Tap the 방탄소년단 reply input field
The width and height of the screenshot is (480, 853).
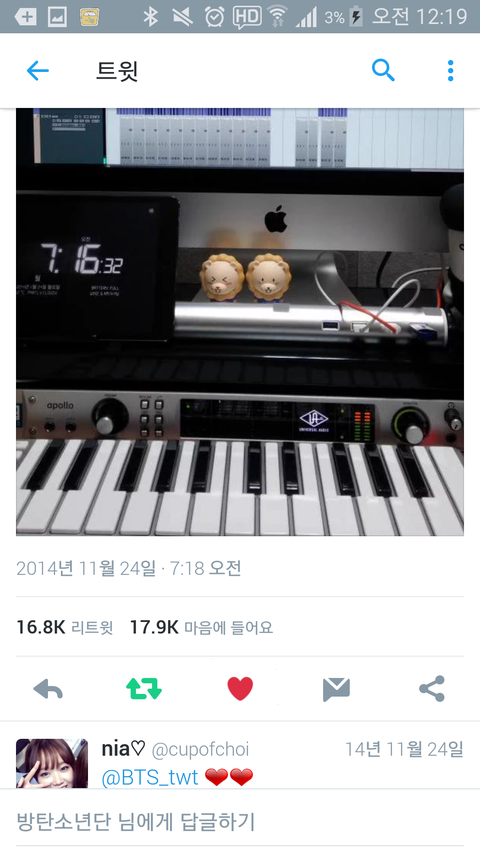[240, 821]
